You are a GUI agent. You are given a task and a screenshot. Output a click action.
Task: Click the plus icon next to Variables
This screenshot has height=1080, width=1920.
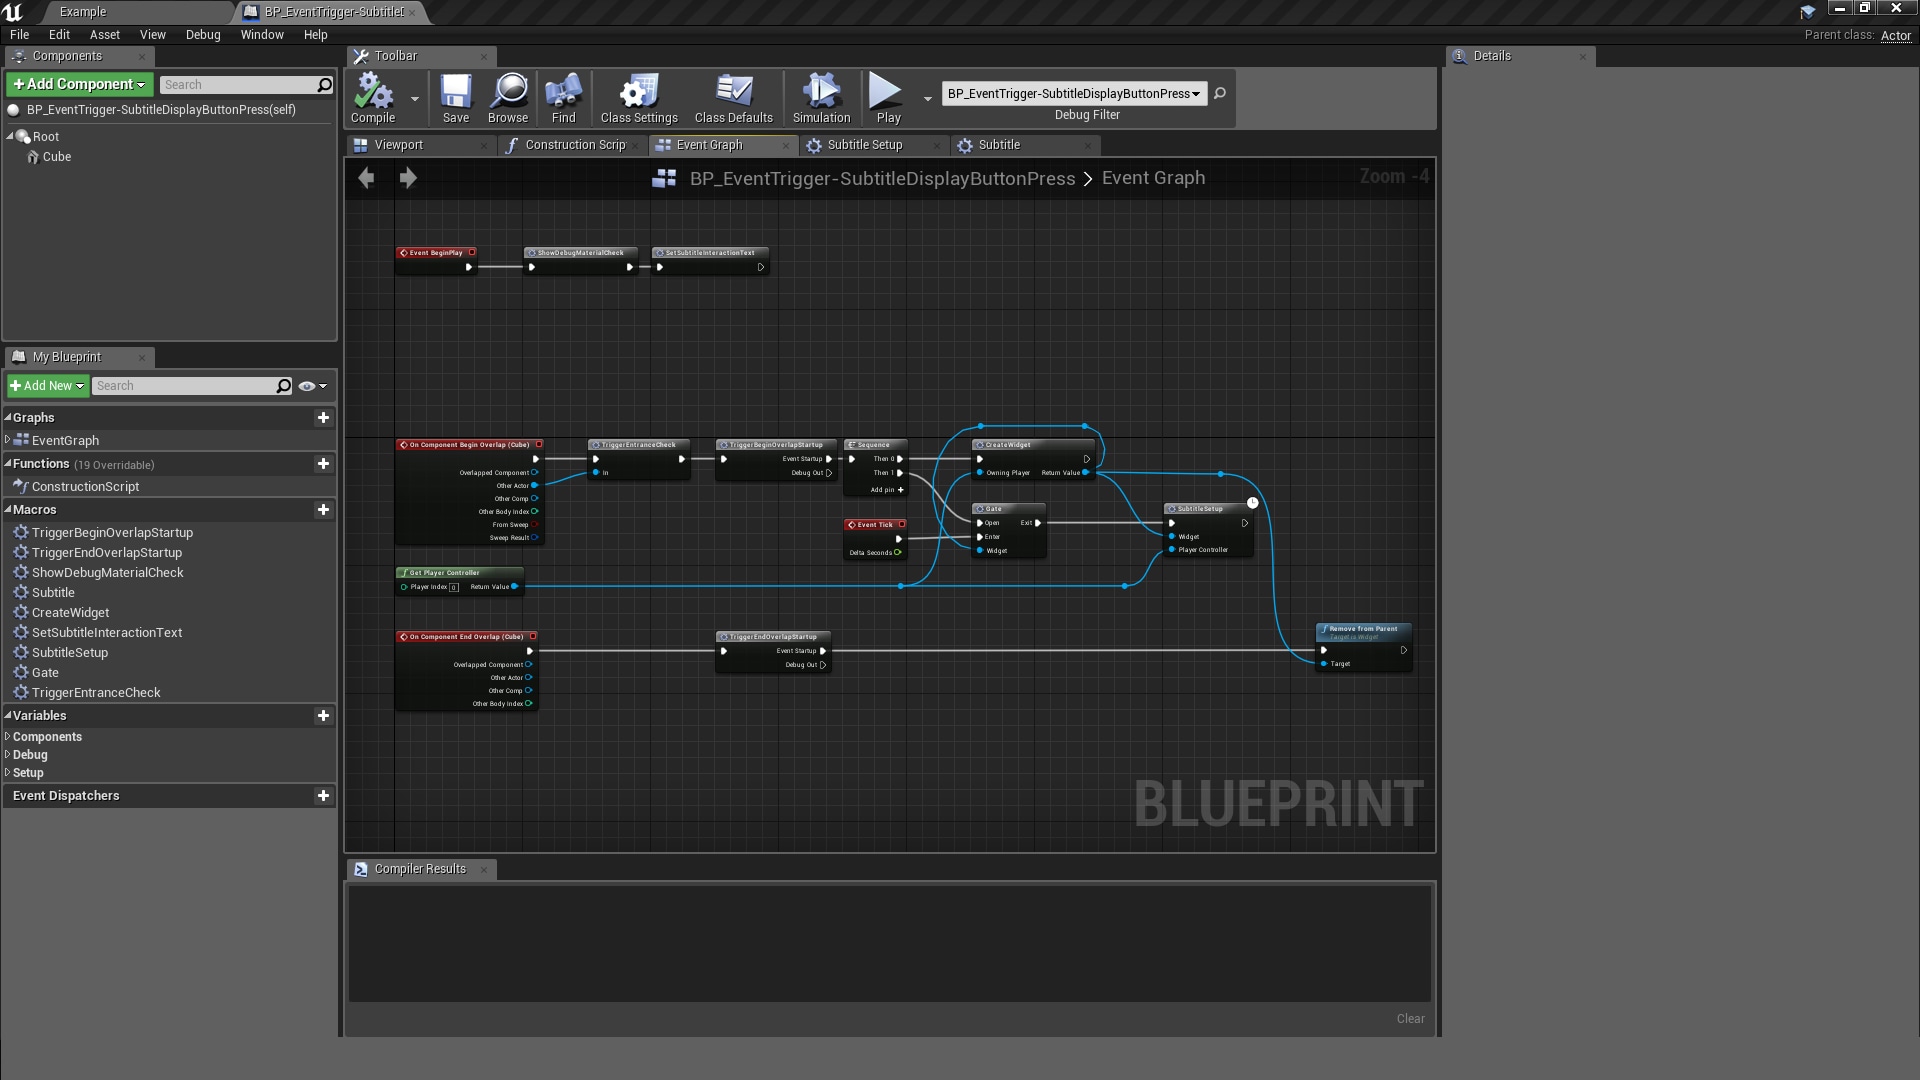[x=323, y=716]
